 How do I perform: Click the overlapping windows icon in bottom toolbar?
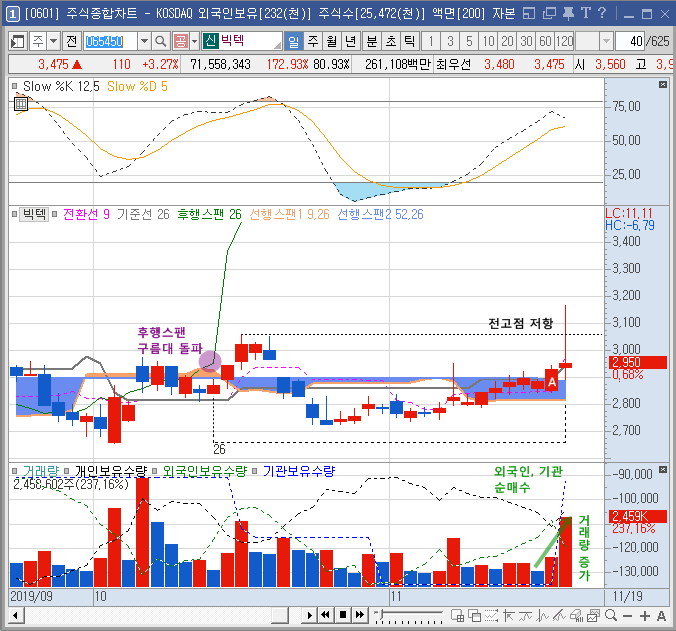(x=475, y=616)
